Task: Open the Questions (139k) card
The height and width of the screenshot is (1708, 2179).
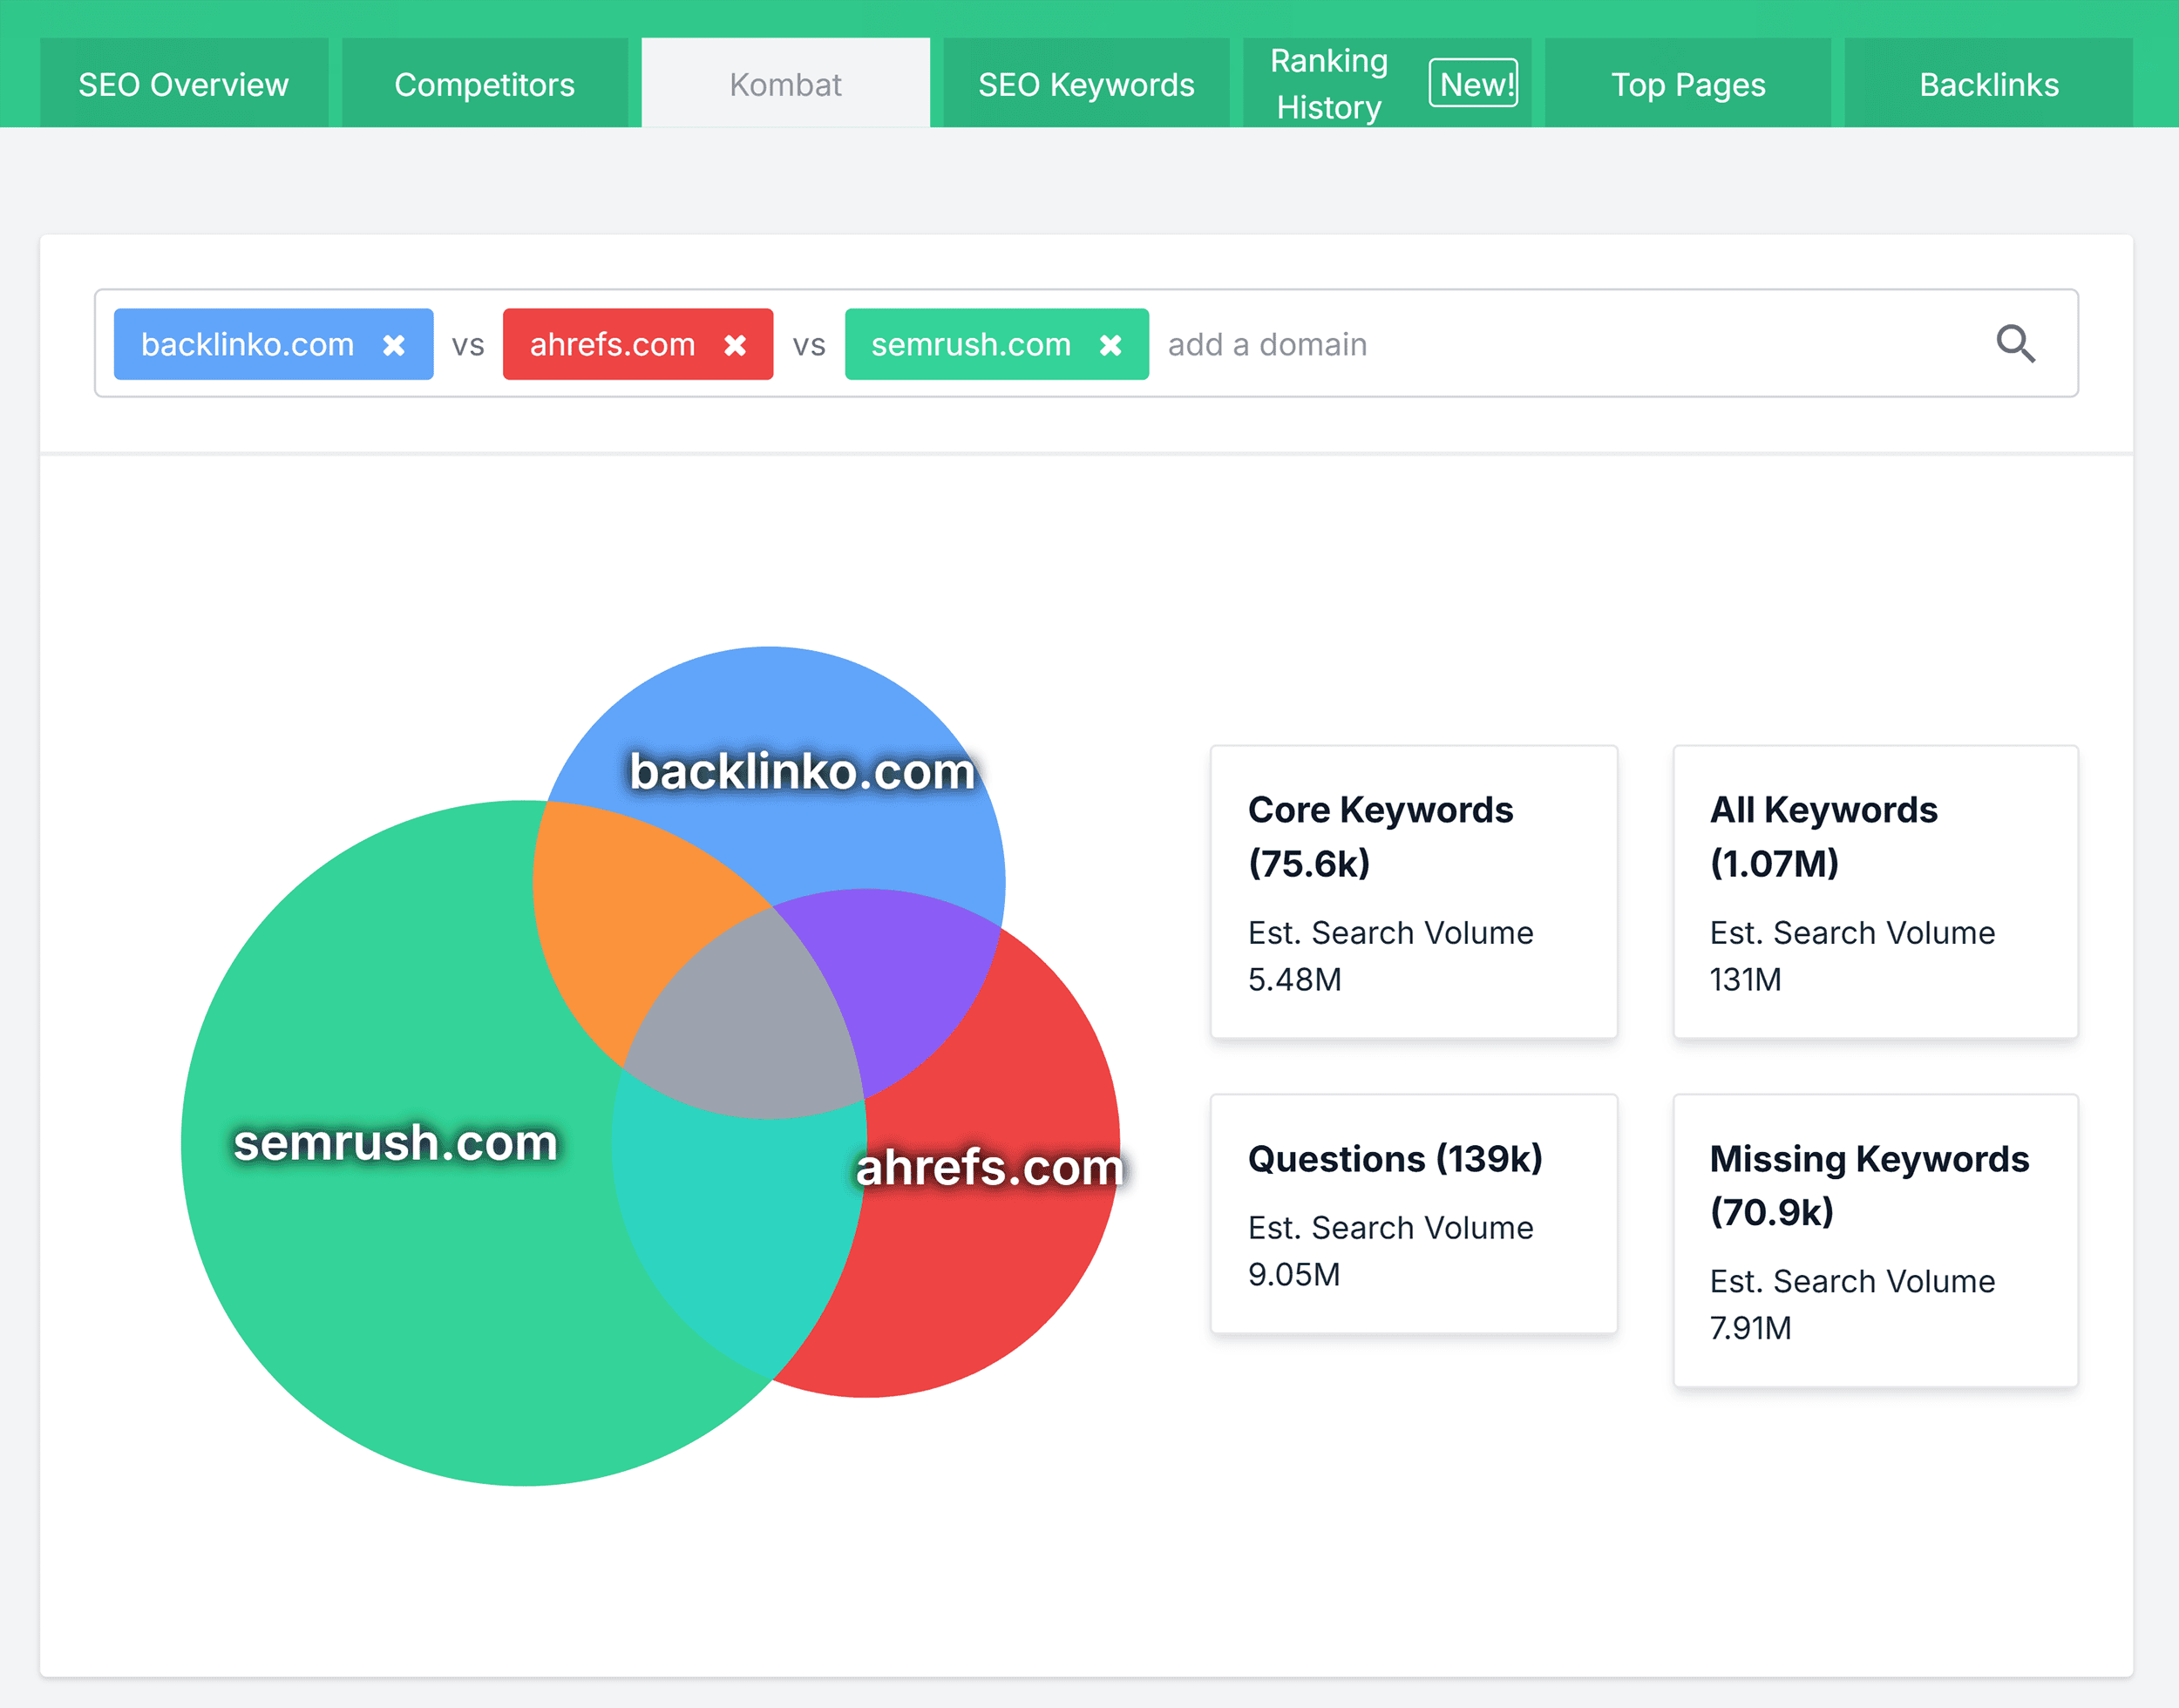Action: (1414, 1214)
